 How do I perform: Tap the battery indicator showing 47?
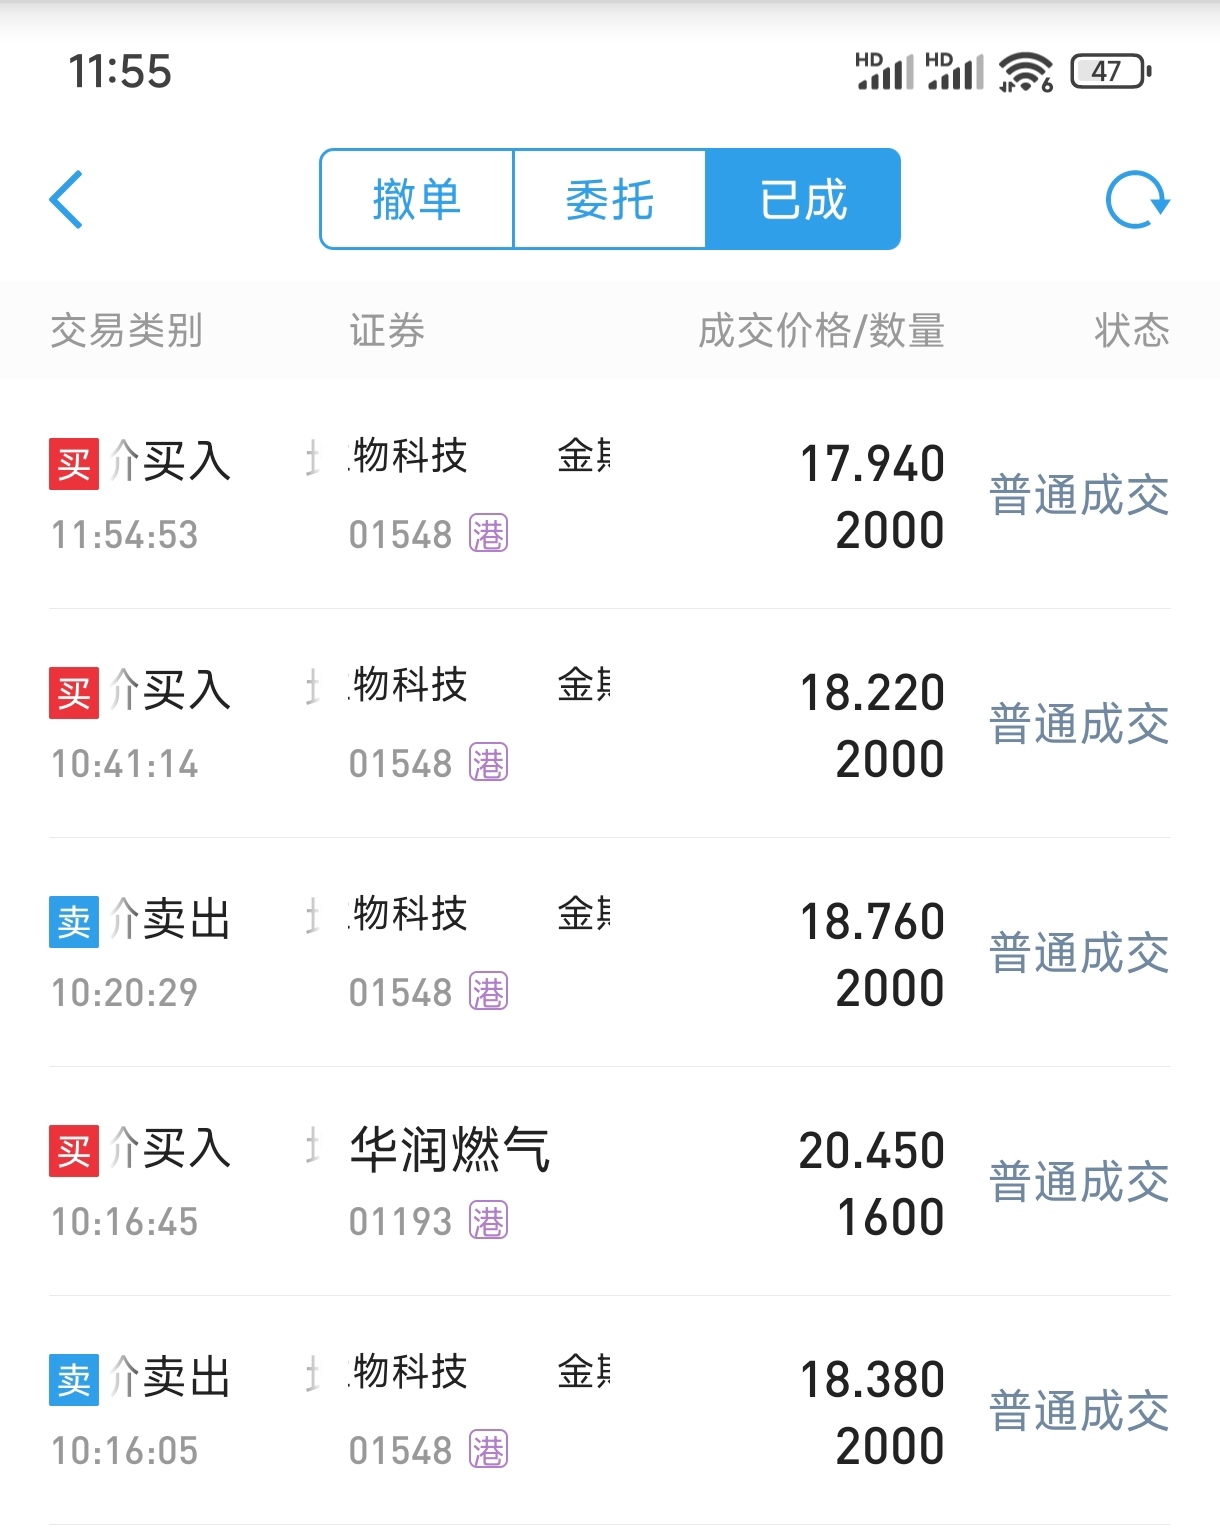click(x=1111, y=72)
